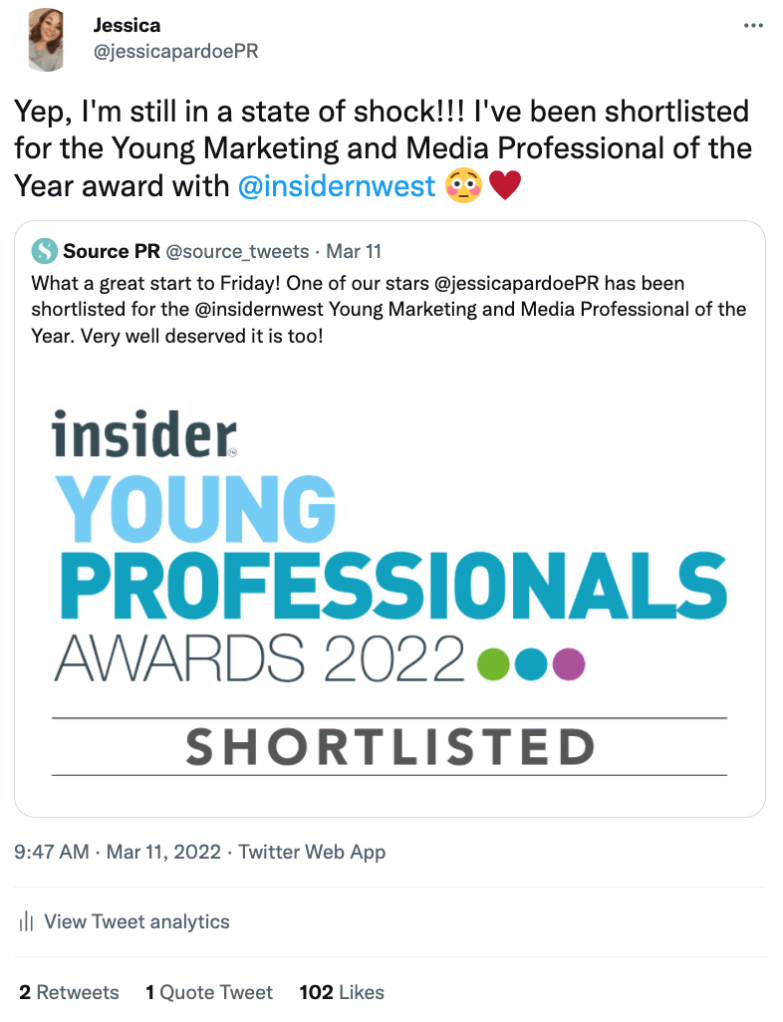Click the flushed face emoji in the tweet

click(x=464, y=185)
